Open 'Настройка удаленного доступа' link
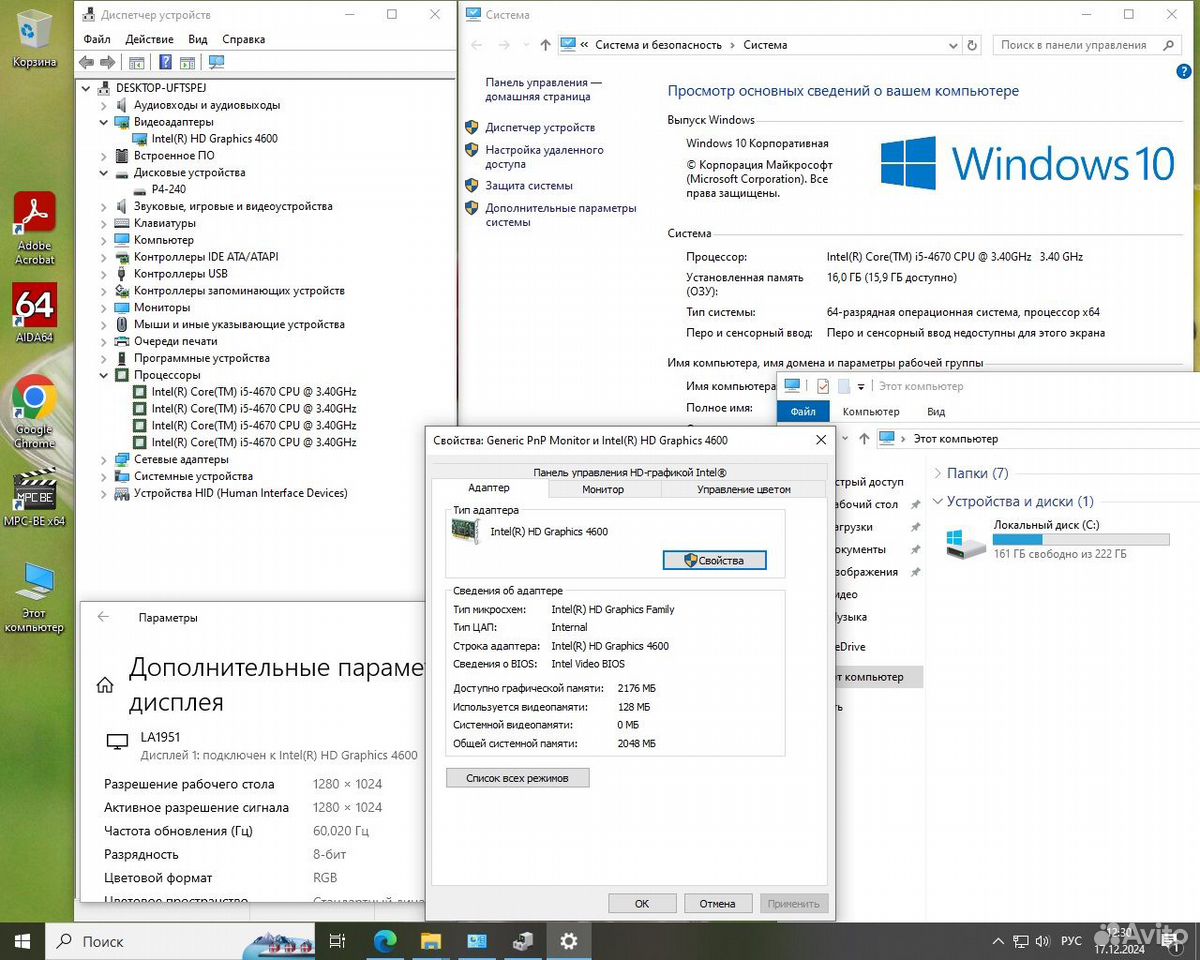This screenshot has width=1200, height=960. 545,157
